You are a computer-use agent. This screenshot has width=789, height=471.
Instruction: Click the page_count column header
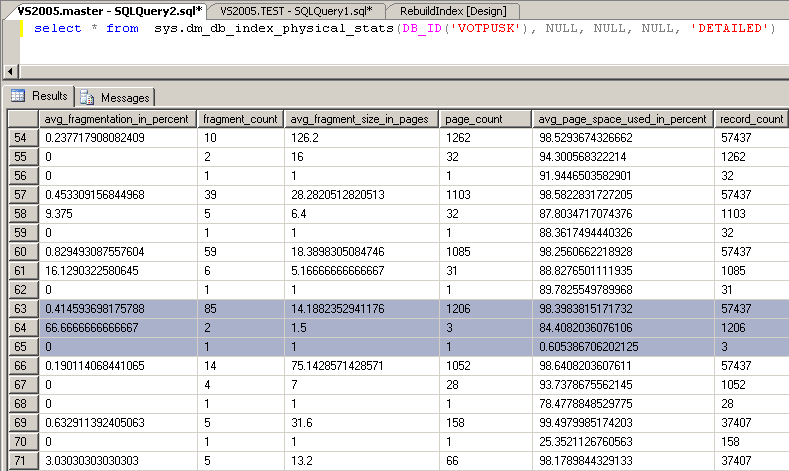tap(485, 119)
